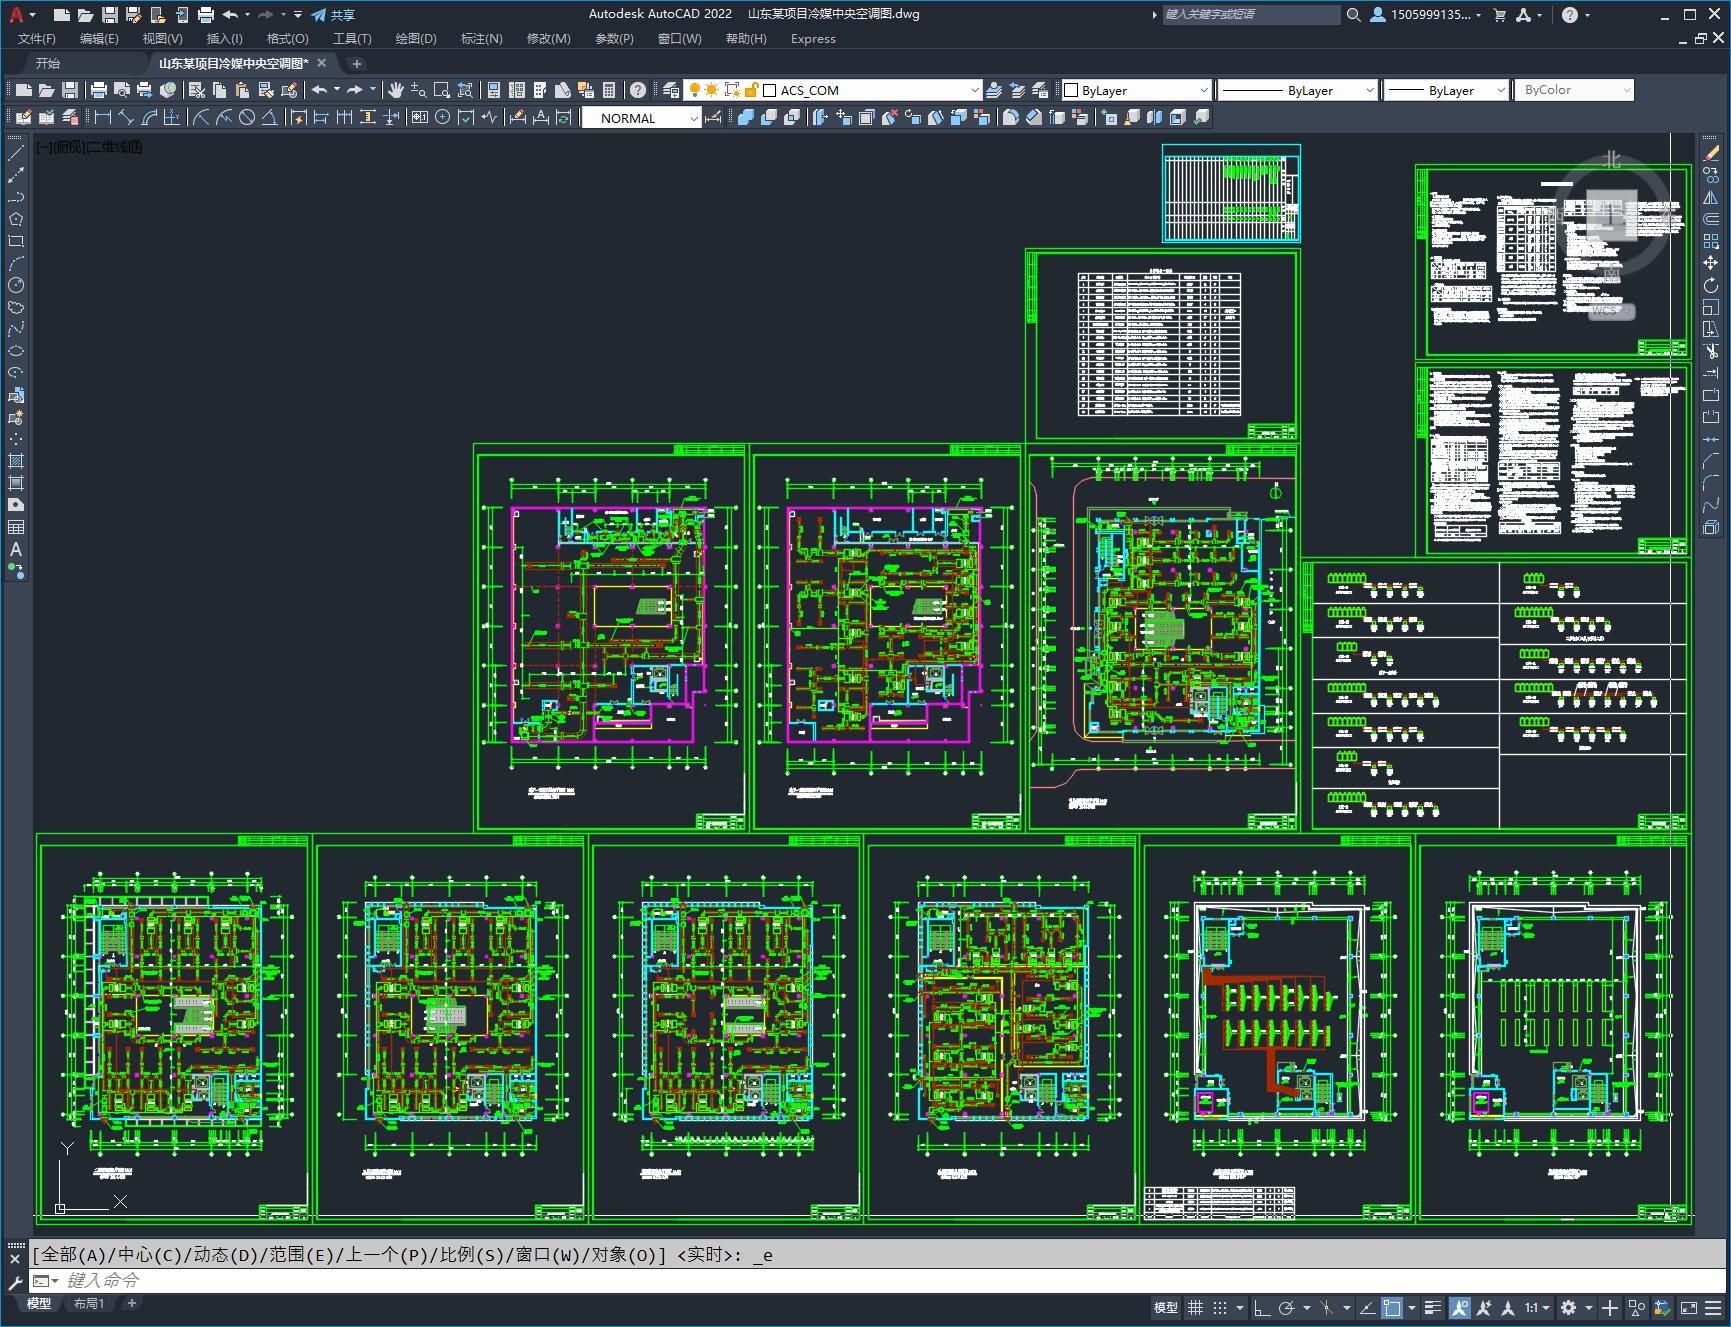Open the Table tool in draw toolbar
This screenshot has width=1731, height=1327.
pos(16,527)
